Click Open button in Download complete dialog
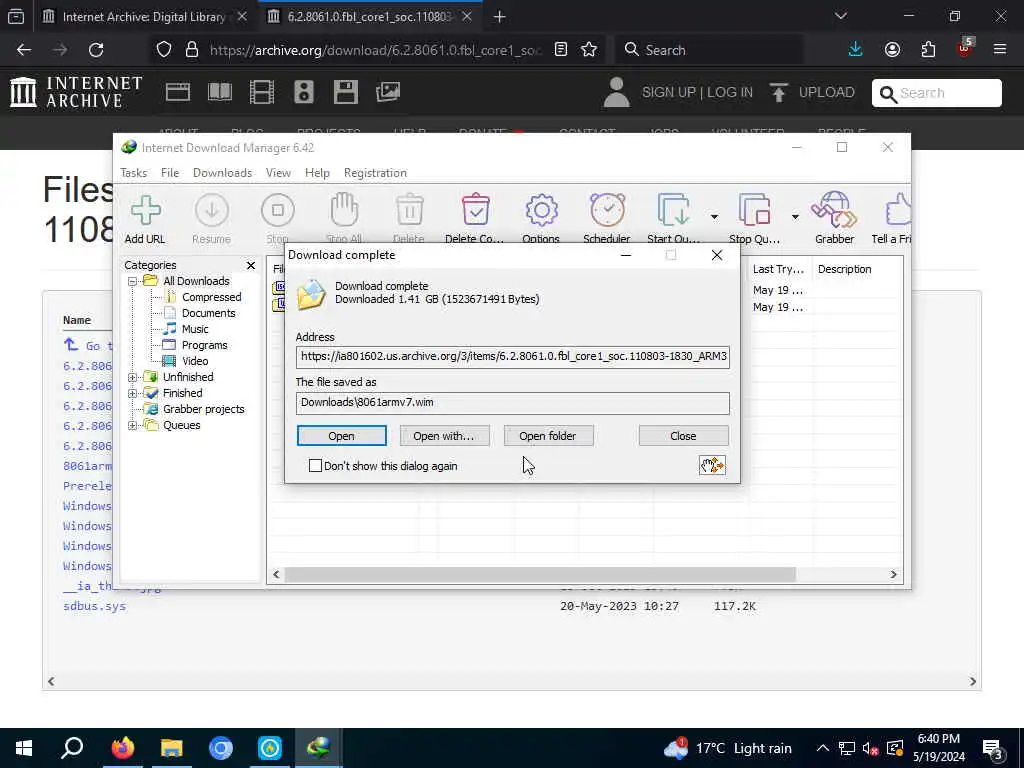Screen dimensions: 1024x768 [342, 436]
